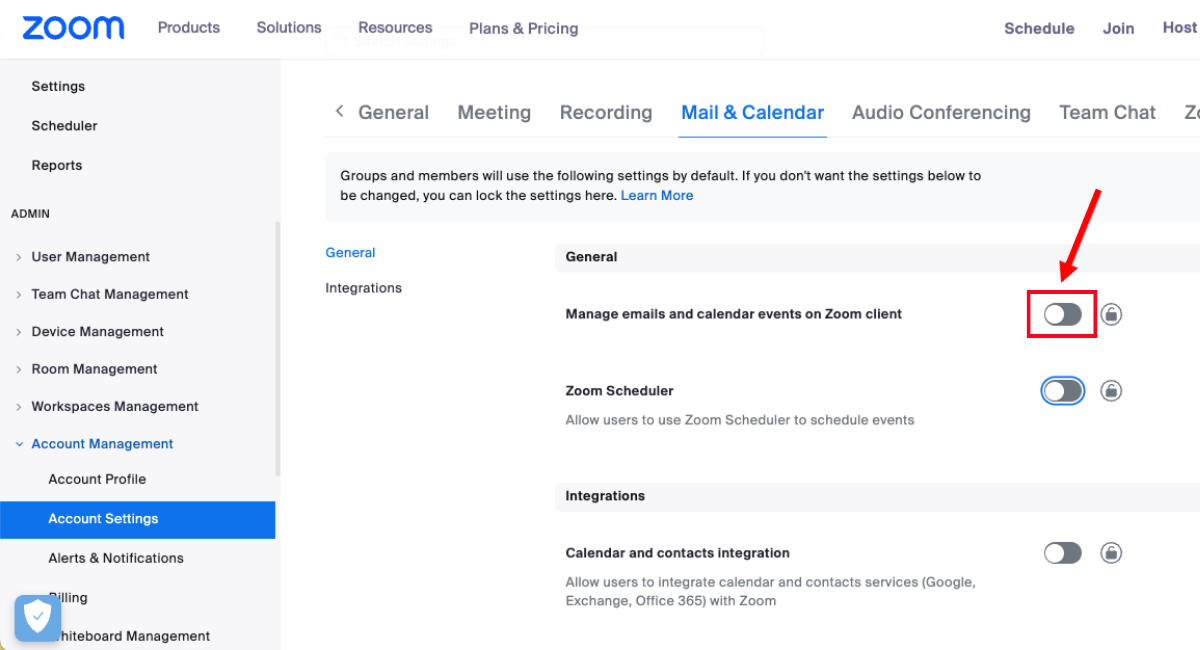
Task: Select the Mail & Calendar tab
Action: (753, 113)
